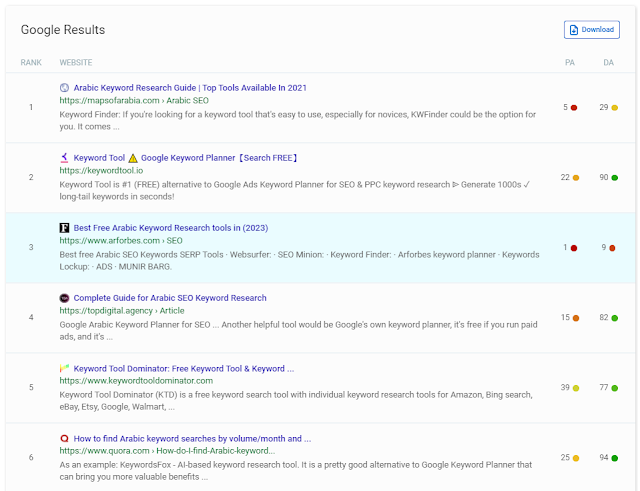Click the green DA dot beside 94
The width and height of the screenshot is (640, 491).
coord(615,458)
